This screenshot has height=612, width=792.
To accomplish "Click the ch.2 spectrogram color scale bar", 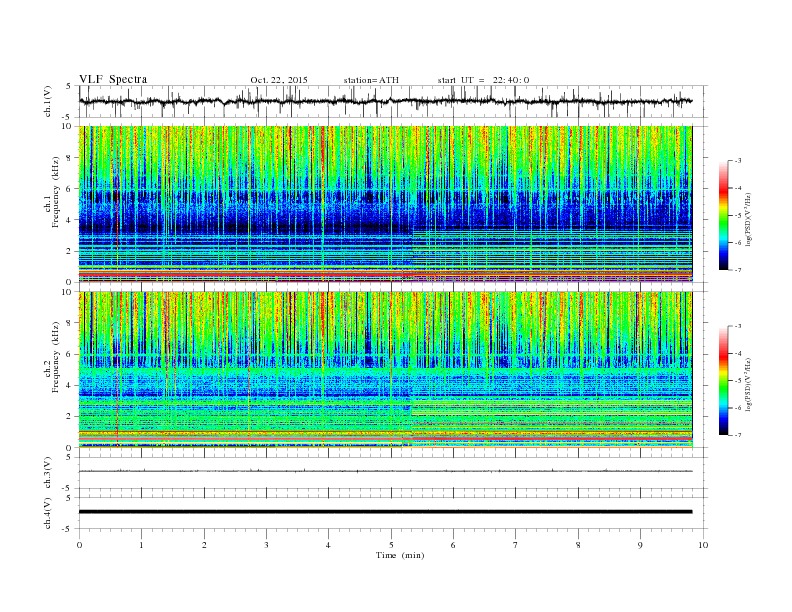I will [x=724, y=381].
